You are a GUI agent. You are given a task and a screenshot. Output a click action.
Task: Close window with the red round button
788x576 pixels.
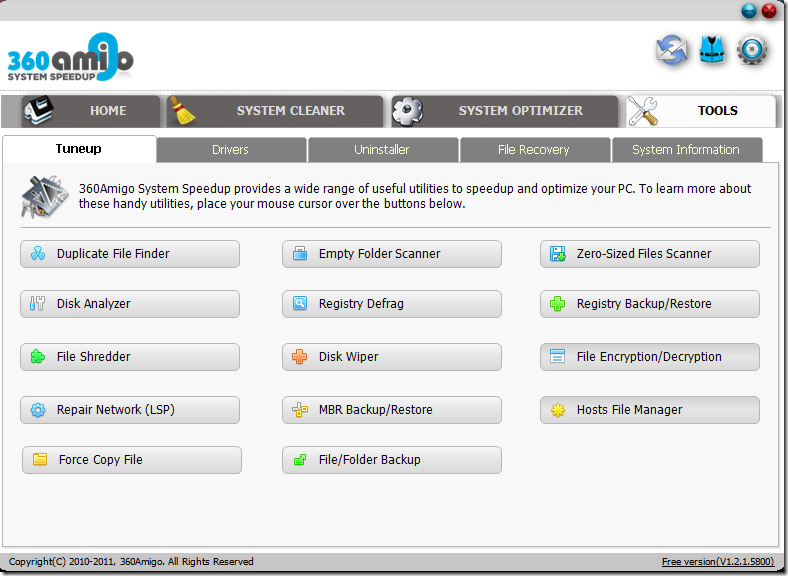(x=769, y=11)
